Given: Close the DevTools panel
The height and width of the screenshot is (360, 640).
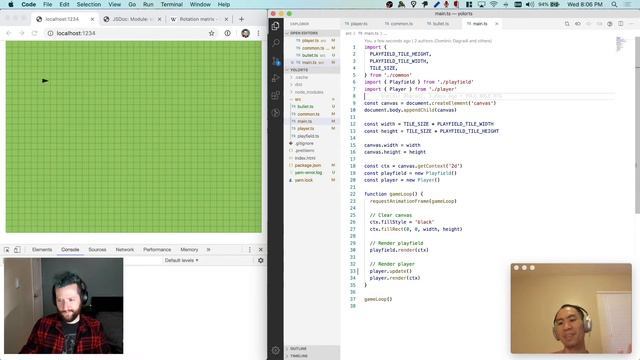Looking at the screenshot, I should (x=260, y=249).
